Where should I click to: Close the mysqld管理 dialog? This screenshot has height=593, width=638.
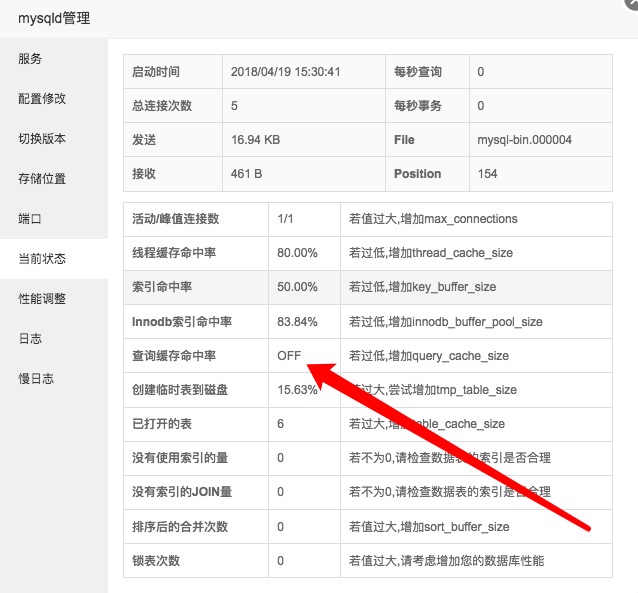(x=632, y=2)
